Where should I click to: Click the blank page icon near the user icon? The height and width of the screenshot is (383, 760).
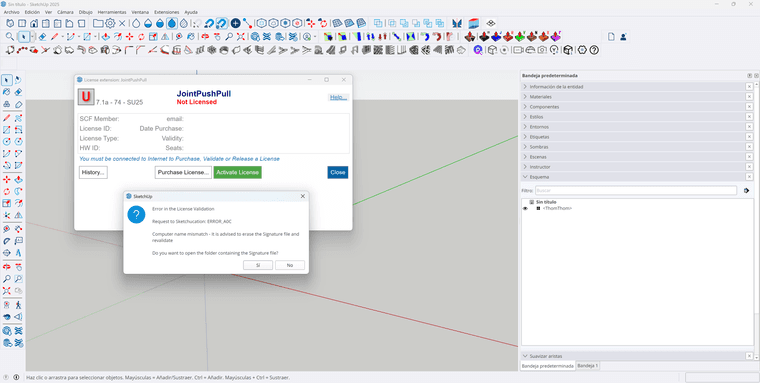pyautogui.click(x=611, y=37)
